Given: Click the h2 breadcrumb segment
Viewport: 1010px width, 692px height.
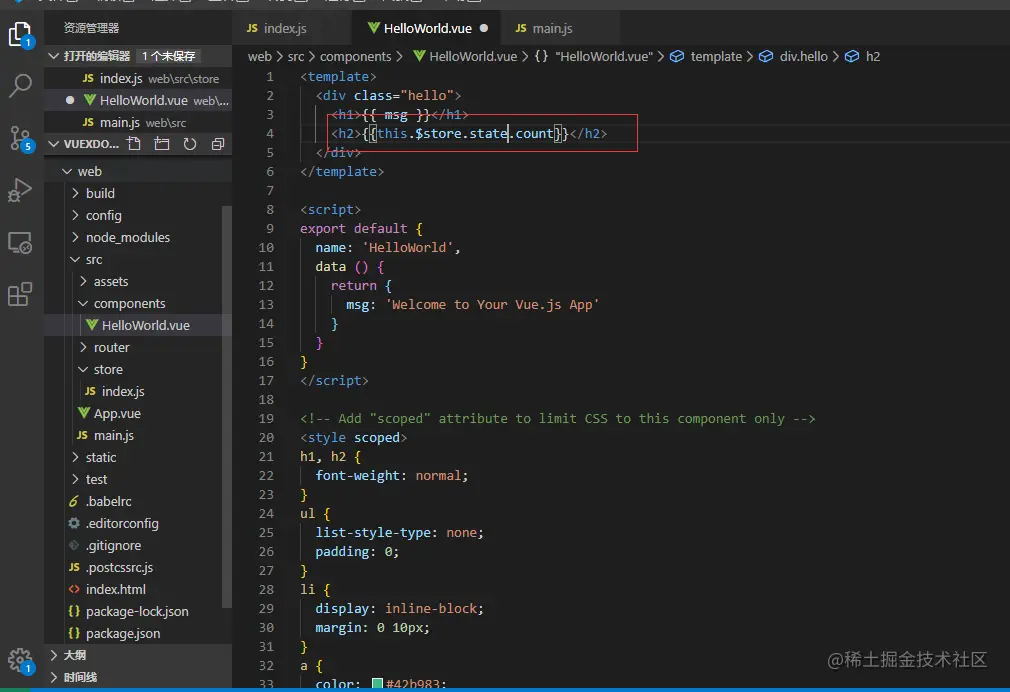Looking at the screenshot, I should (x=862, y=56).
